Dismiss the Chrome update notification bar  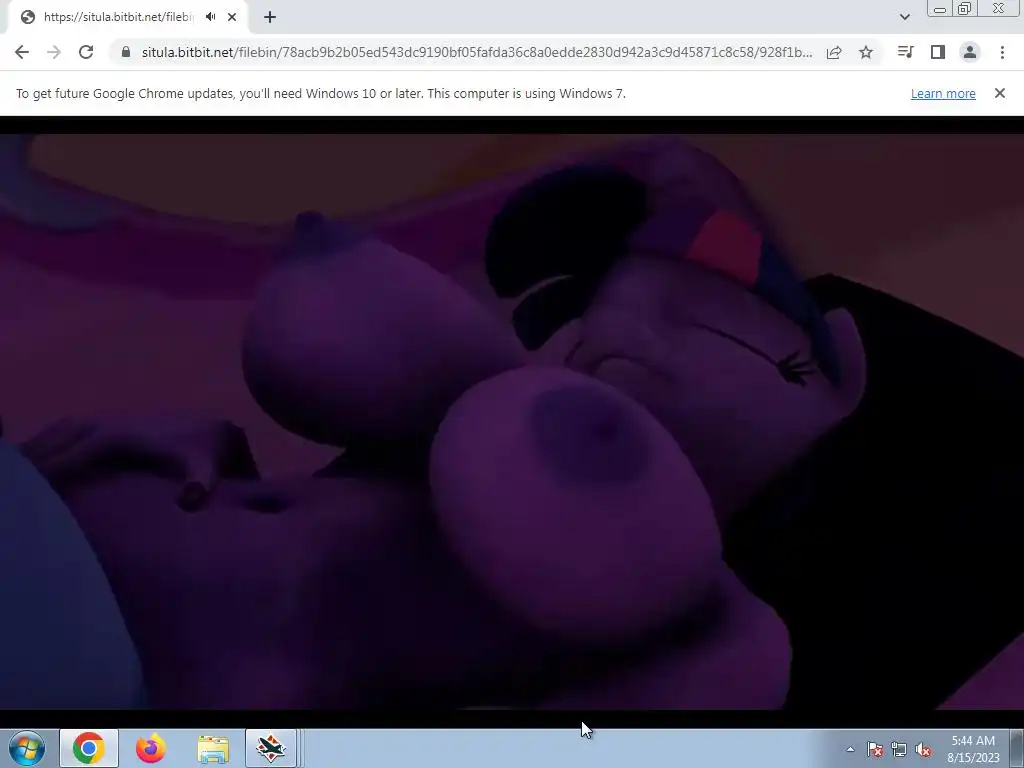(x=1000, y=93)
